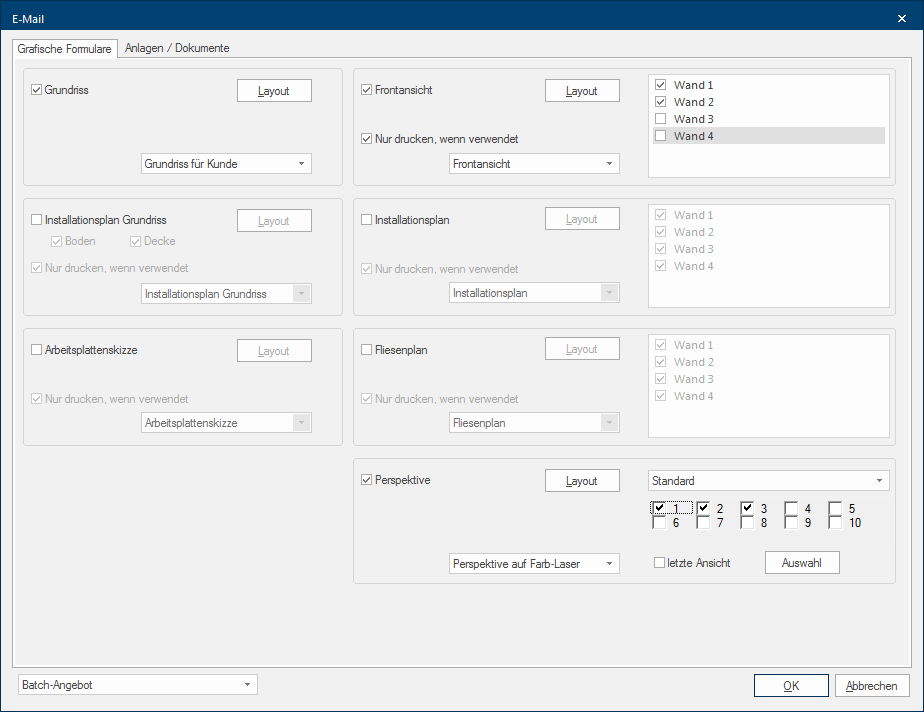This screenshot has height=712, width=924.
Task: Enable the Fliesenplan checkbox
Action: 367,350
